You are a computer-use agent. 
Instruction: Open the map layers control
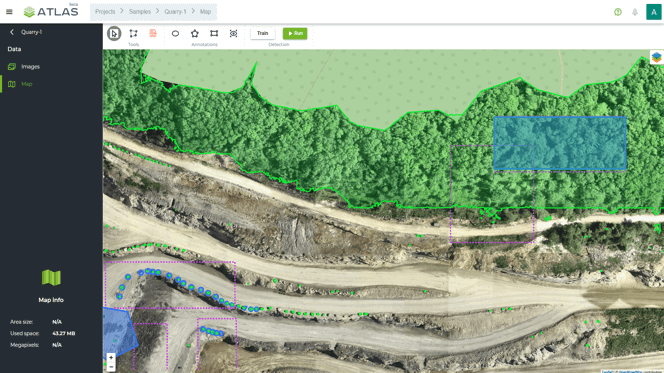[x=657, y=57]
